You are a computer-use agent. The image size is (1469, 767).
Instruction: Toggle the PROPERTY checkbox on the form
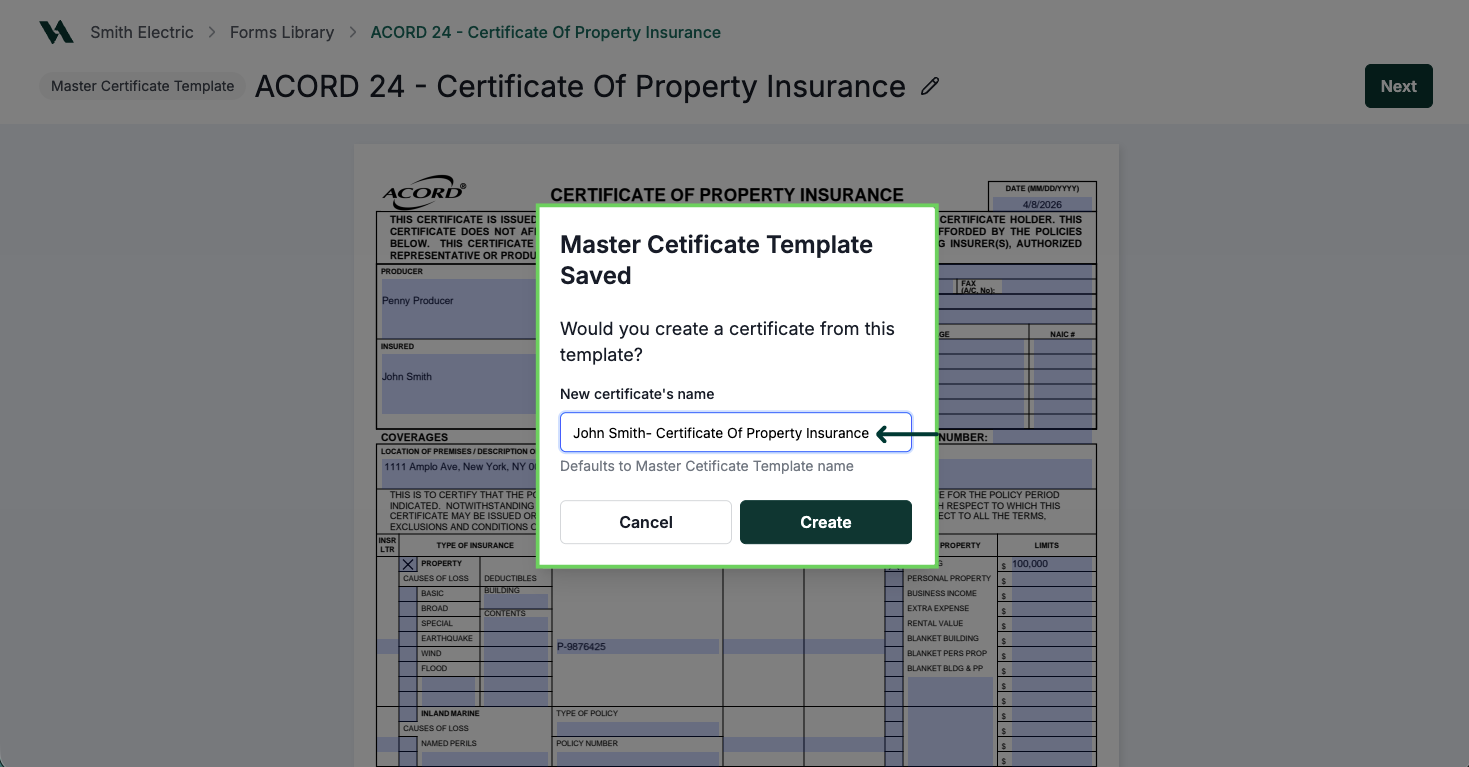coord(408,564)
